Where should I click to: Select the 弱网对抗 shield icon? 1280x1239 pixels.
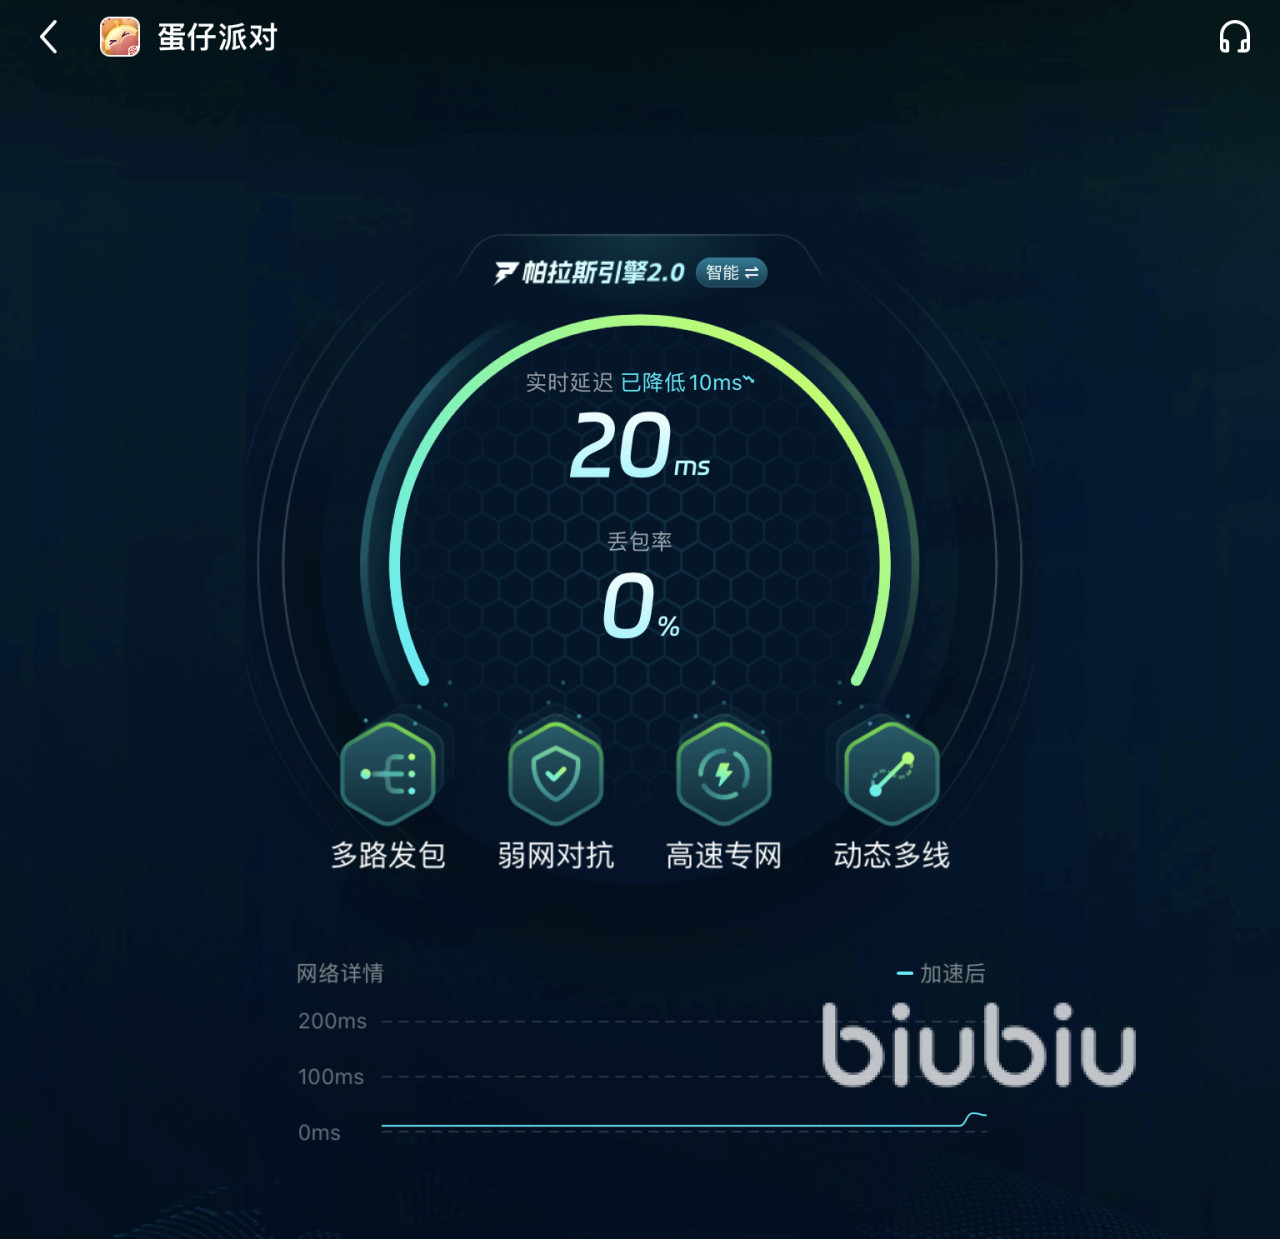(x=556, y=774)
